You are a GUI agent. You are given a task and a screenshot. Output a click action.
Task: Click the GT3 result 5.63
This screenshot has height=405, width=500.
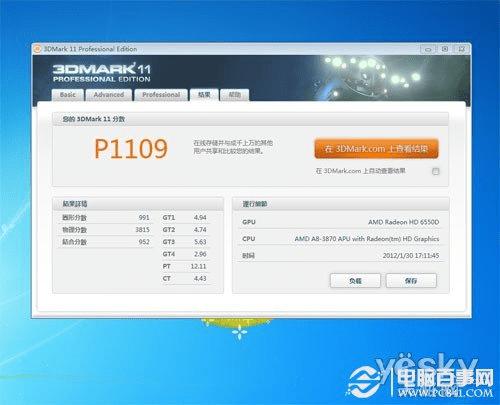click(x=200, y=242)
